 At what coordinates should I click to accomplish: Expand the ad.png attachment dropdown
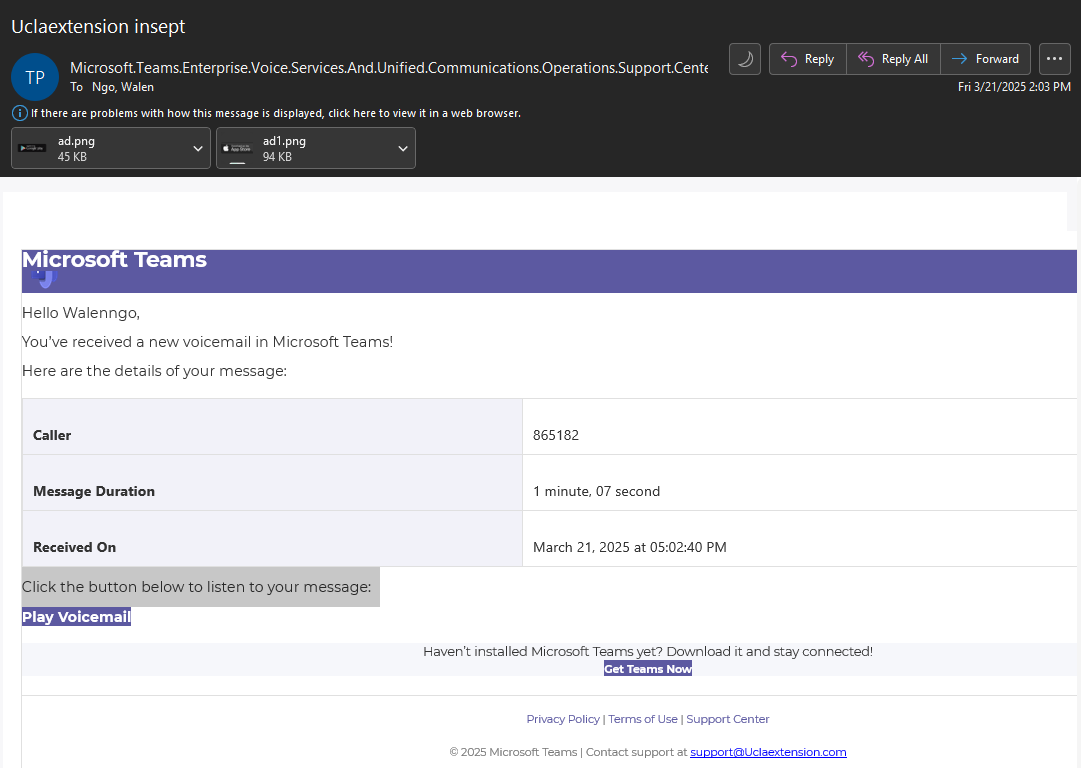198,148
